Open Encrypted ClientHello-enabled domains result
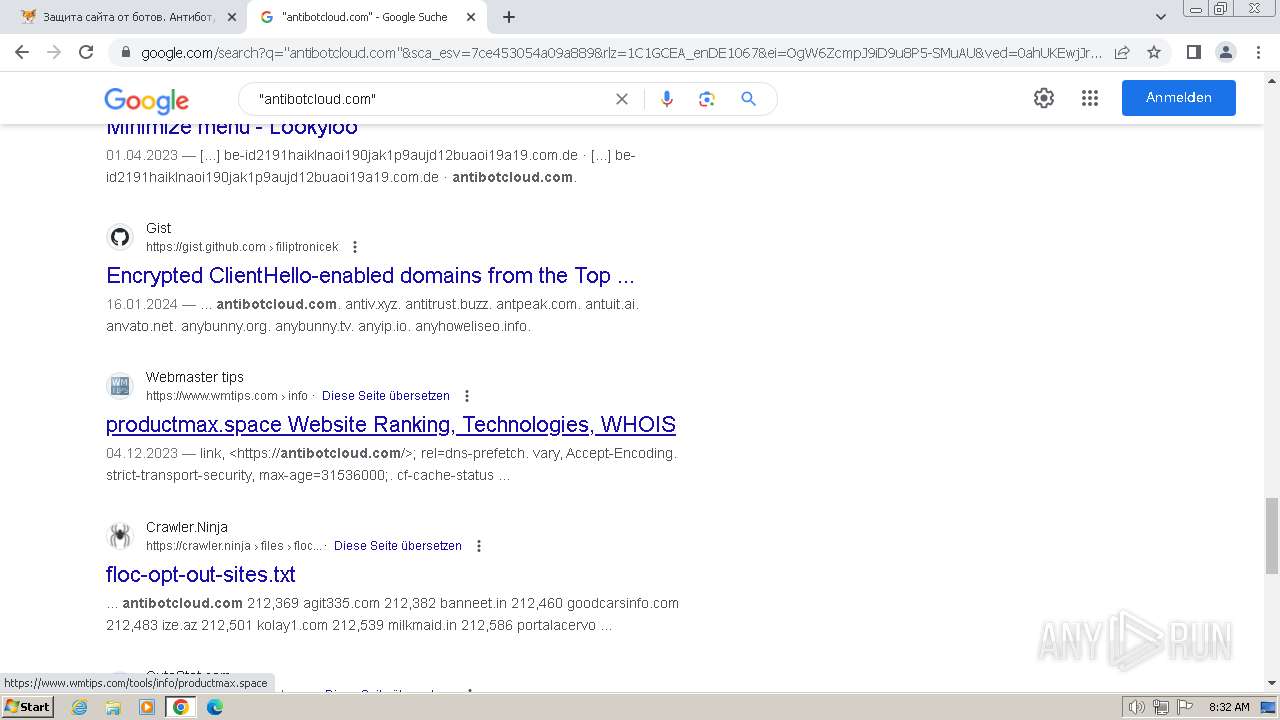 click(x=370, y=276)
